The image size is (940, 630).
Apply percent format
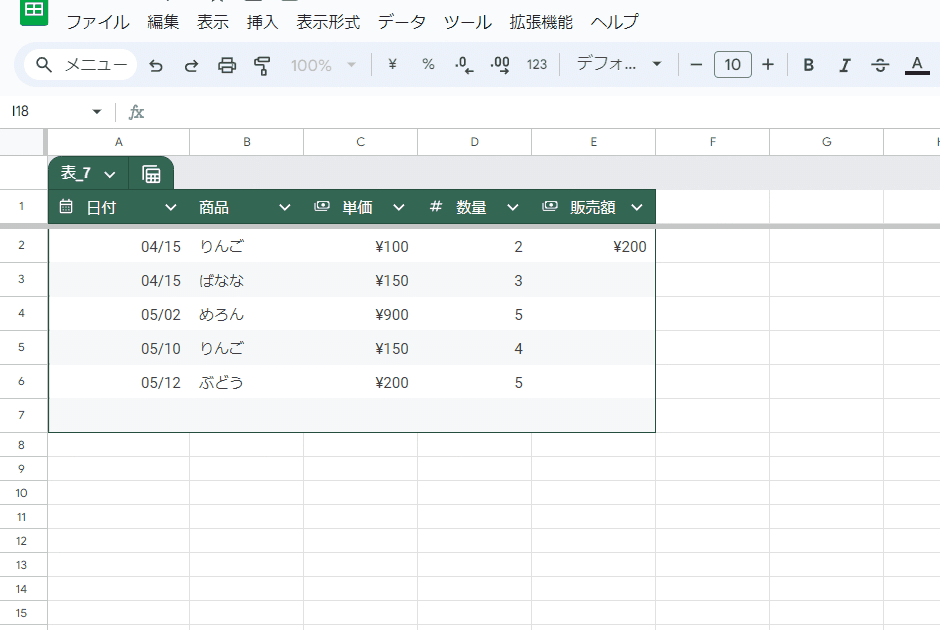tap(428, 64)
